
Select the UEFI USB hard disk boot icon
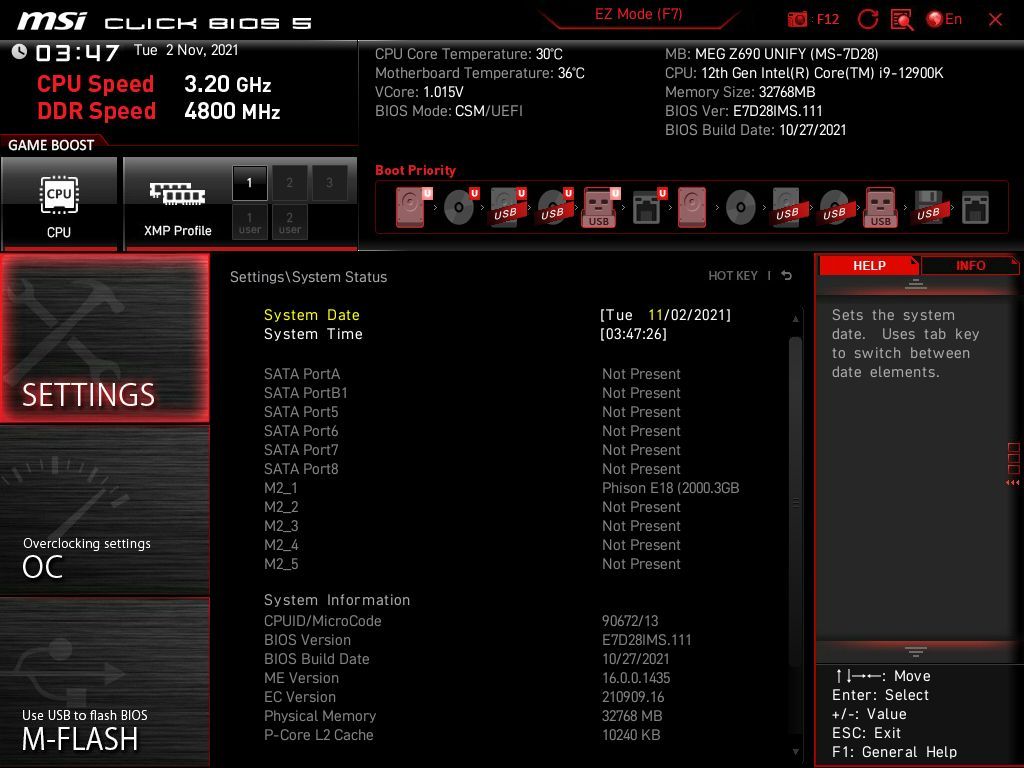point(508,207)
